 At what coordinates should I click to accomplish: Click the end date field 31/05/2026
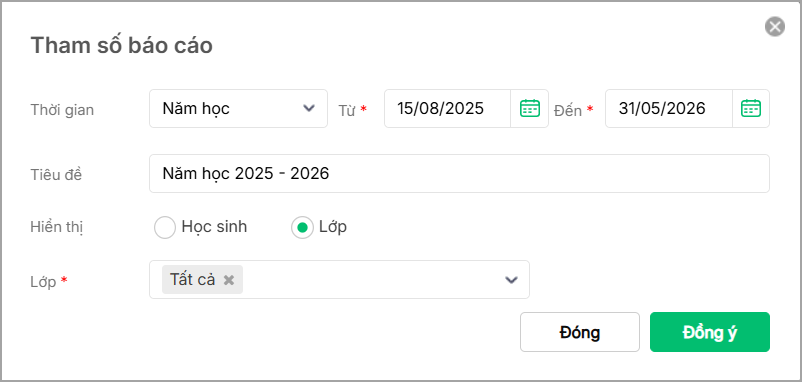pyautogui.click(x=669, y=108)
